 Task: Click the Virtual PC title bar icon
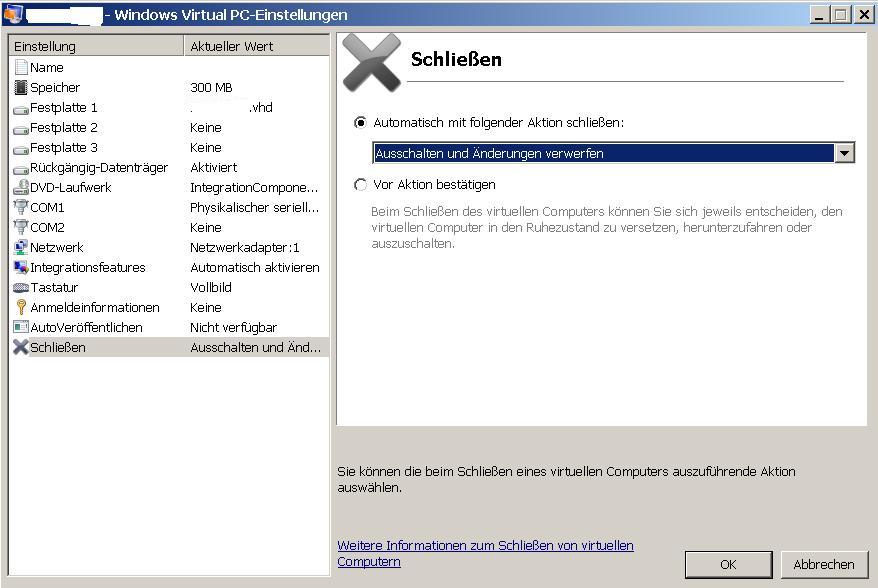point(13,14)
